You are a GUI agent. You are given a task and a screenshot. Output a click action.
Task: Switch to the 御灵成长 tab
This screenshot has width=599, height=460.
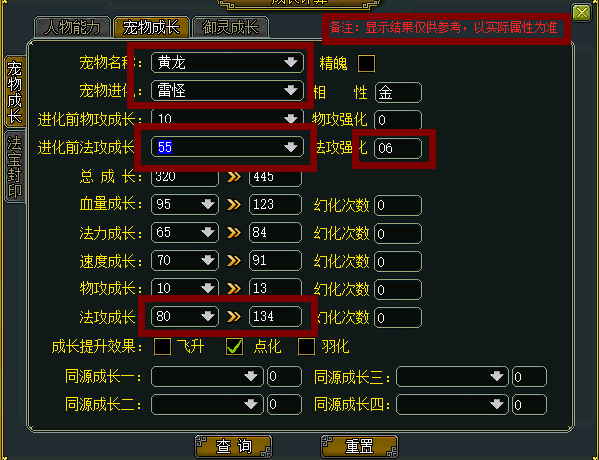tap(230, 28)
